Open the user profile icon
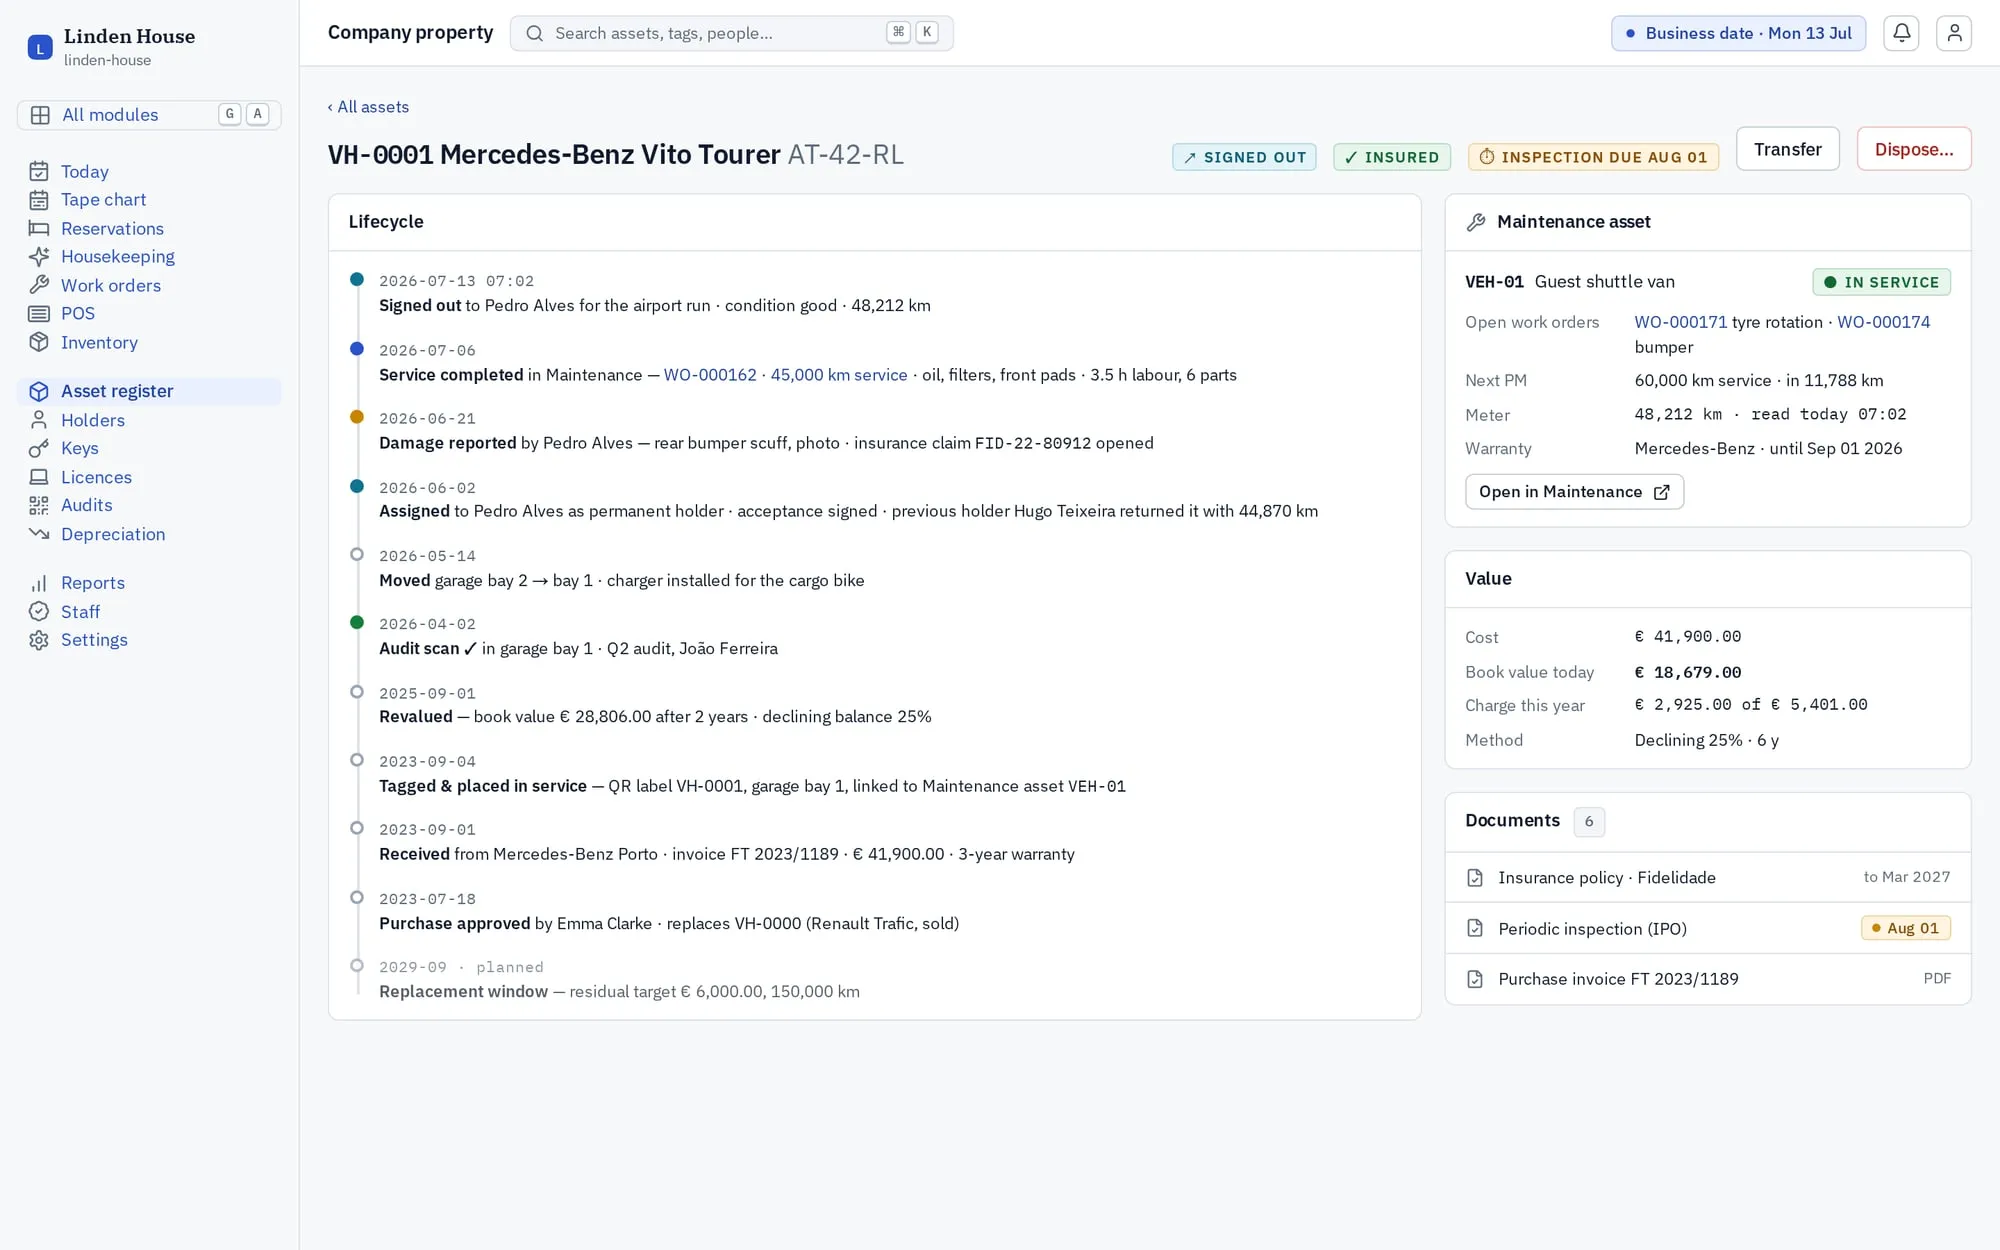This screenshot has width=2000, height=1250. [x=1954, y=33]
